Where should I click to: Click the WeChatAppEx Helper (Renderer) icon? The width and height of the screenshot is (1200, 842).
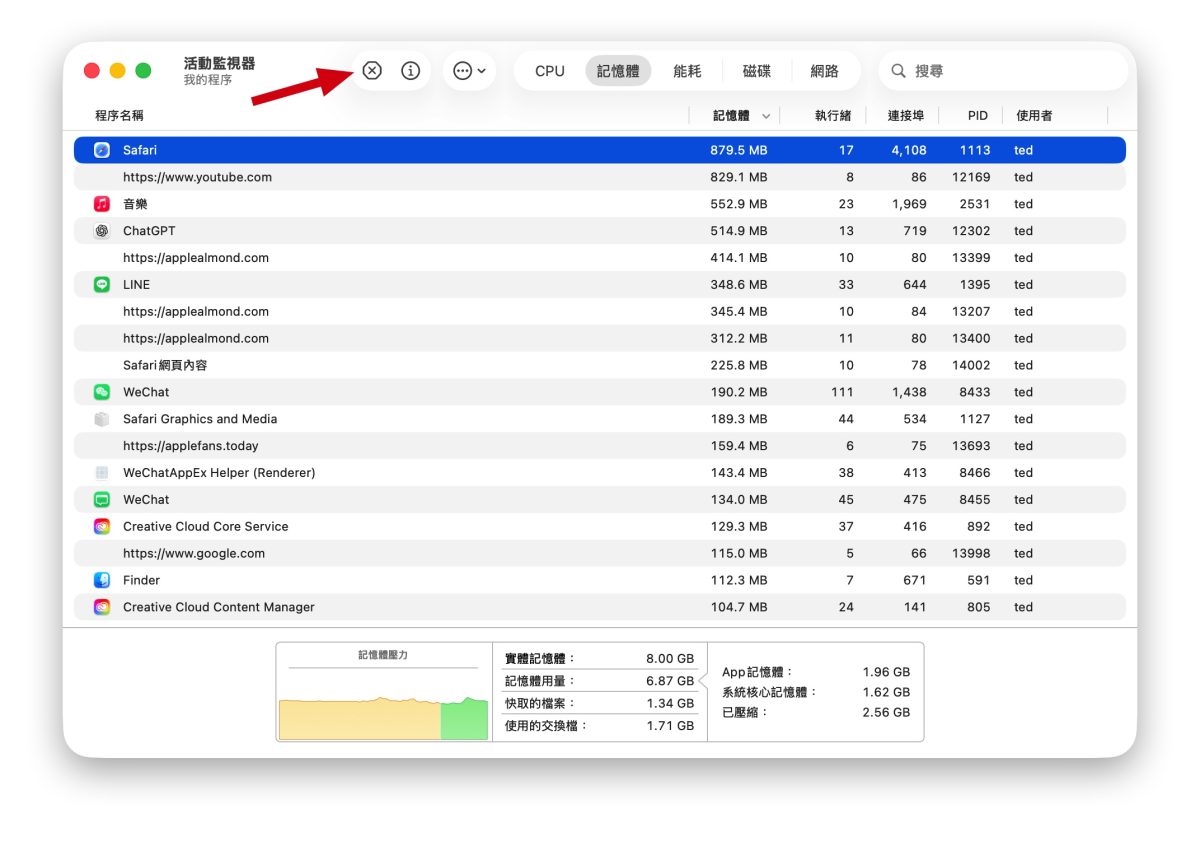(x=102, y=473)
